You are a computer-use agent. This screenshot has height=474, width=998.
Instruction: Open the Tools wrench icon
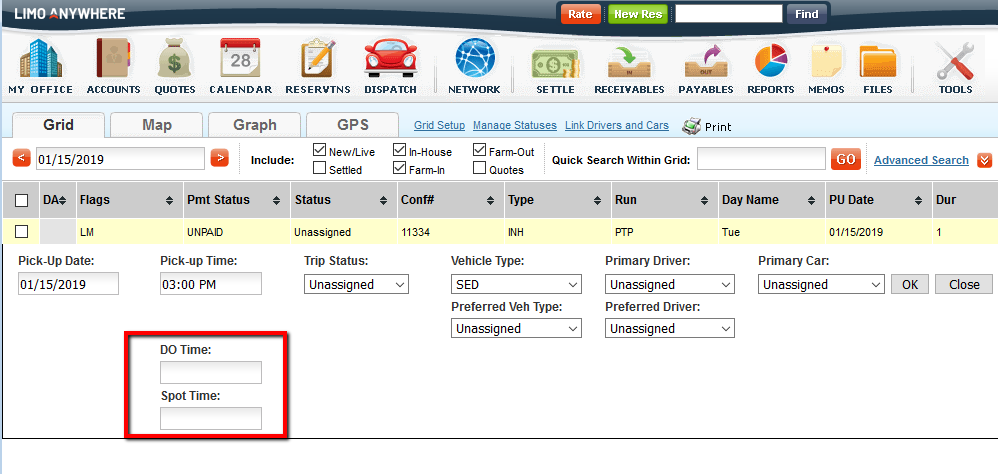coord(955,58)
